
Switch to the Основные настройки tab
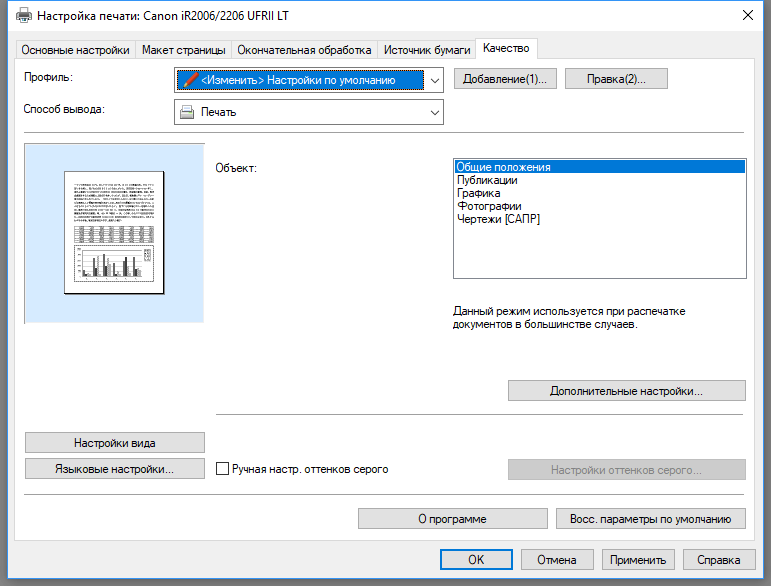tap(75, 50)
